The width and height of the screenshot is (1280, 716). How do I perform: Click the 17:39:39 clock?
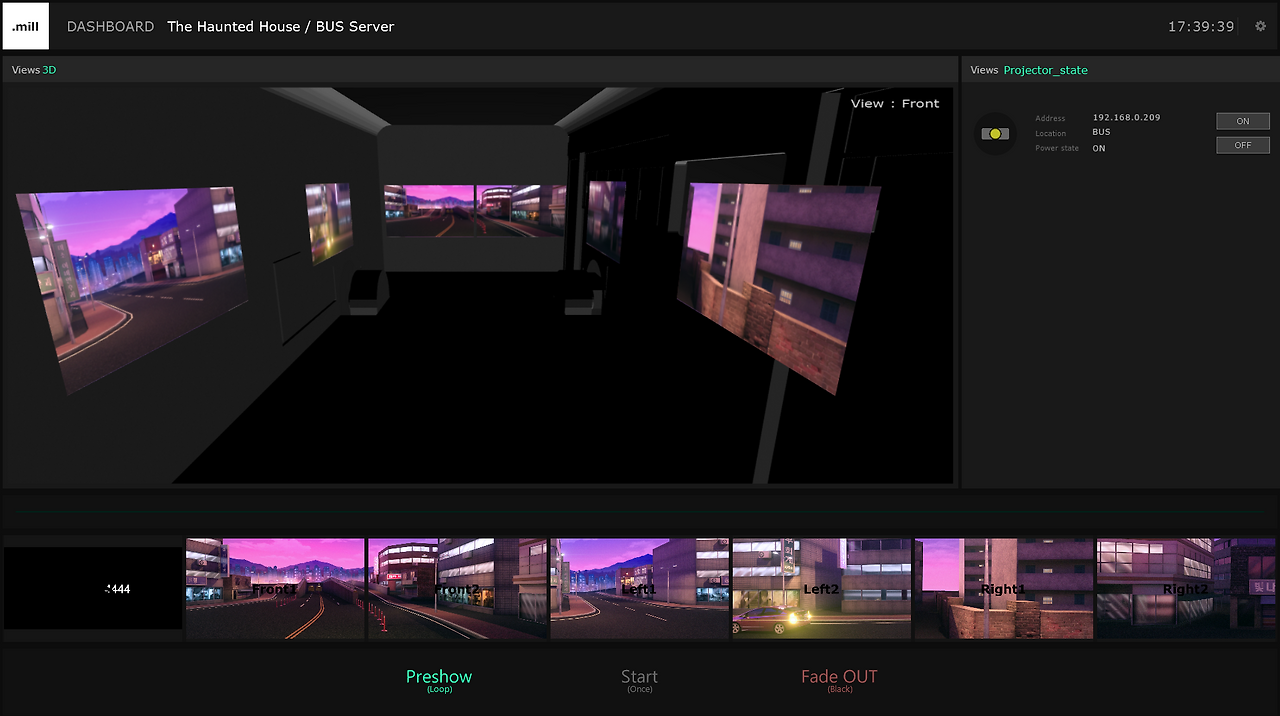point(1201,27)
